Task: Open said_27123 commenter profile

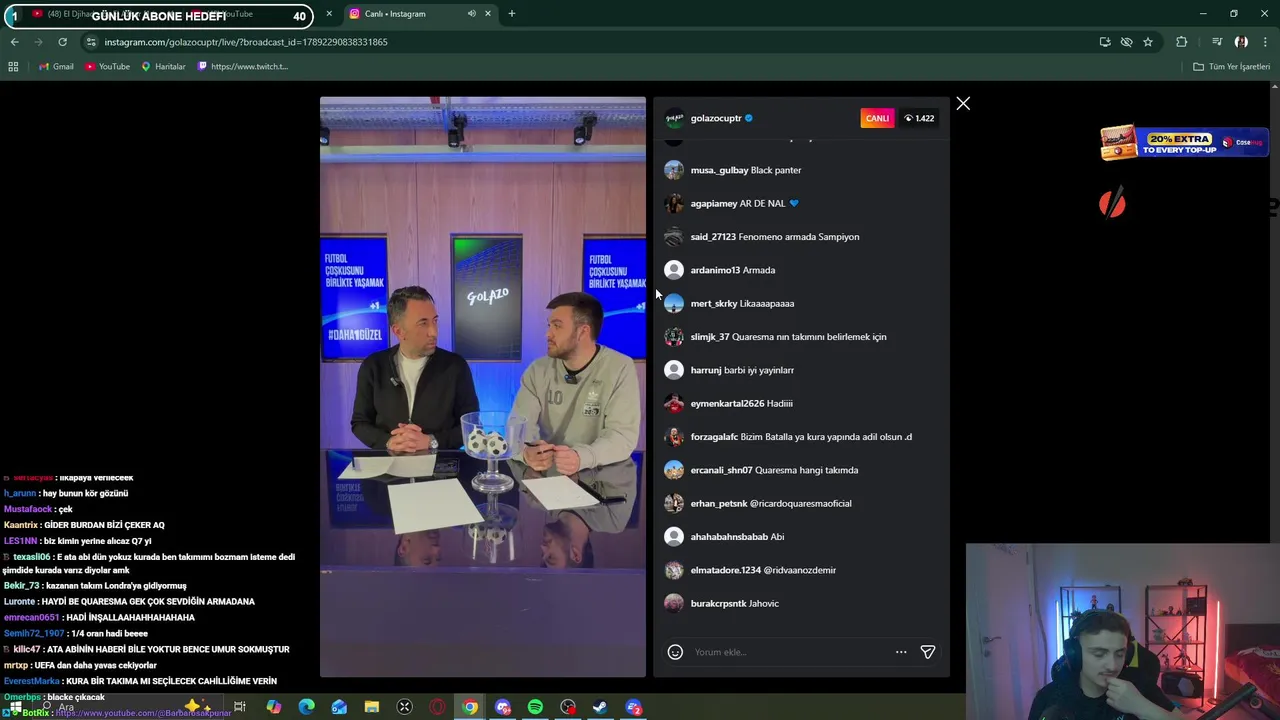Action: tap(713, 237)
